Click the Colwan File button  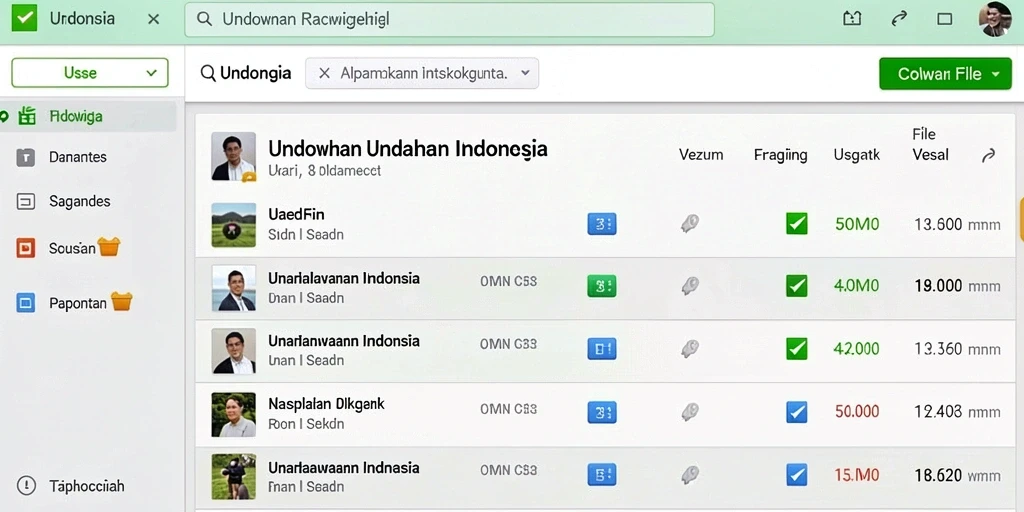(946, 74)
